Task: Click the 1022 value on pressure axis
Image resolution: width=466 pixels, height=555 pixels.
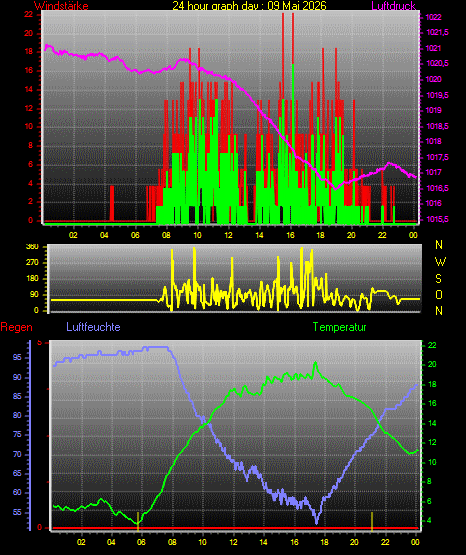Action: (433, 17)
